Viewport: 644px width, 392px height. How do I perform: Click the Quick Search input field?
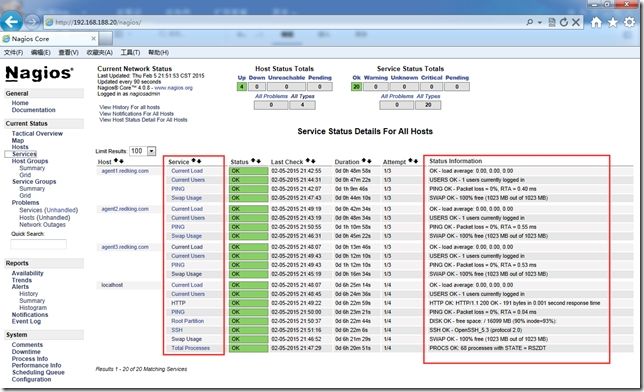click(39, 244)
